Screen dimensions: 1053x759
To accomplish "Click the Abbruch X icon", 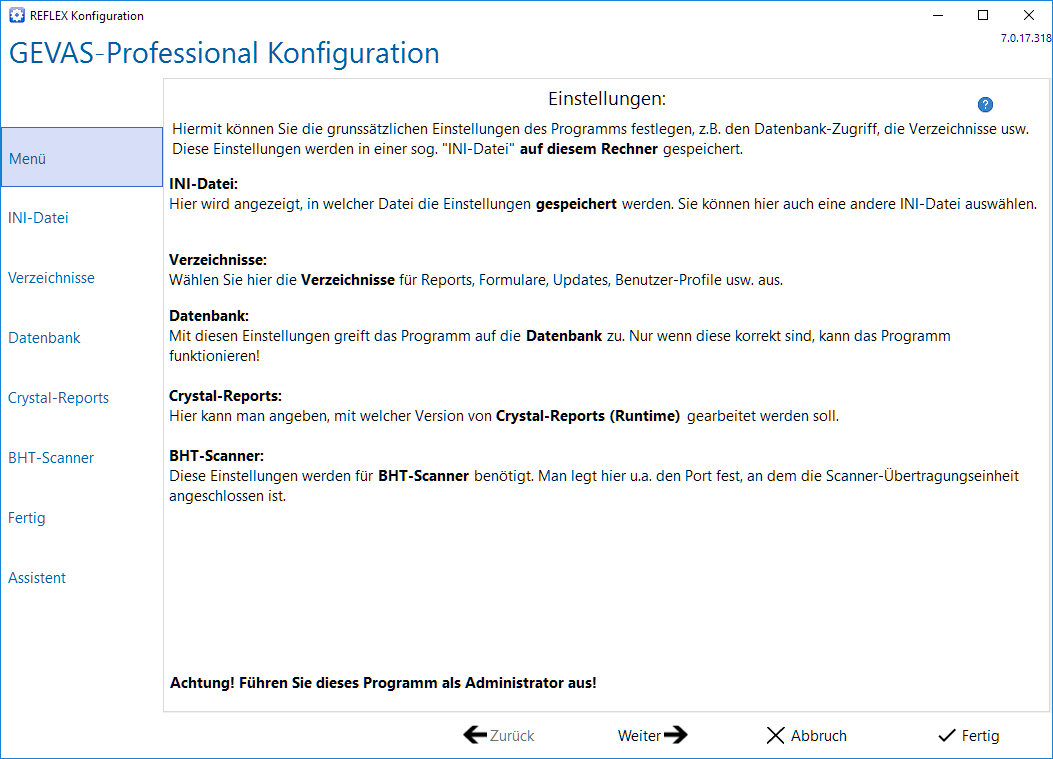I will pyautogui.click(x=775, y=735).
